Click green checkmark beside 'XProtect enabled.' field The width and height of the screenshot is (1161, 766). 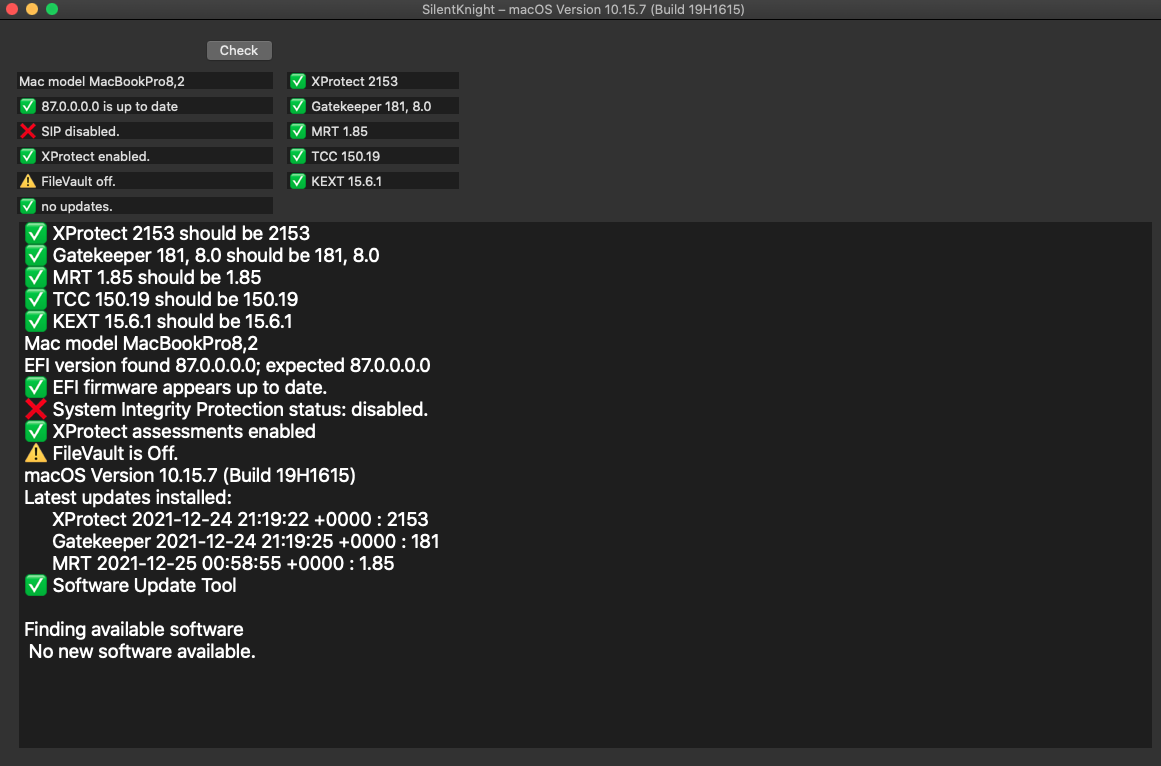28,156
